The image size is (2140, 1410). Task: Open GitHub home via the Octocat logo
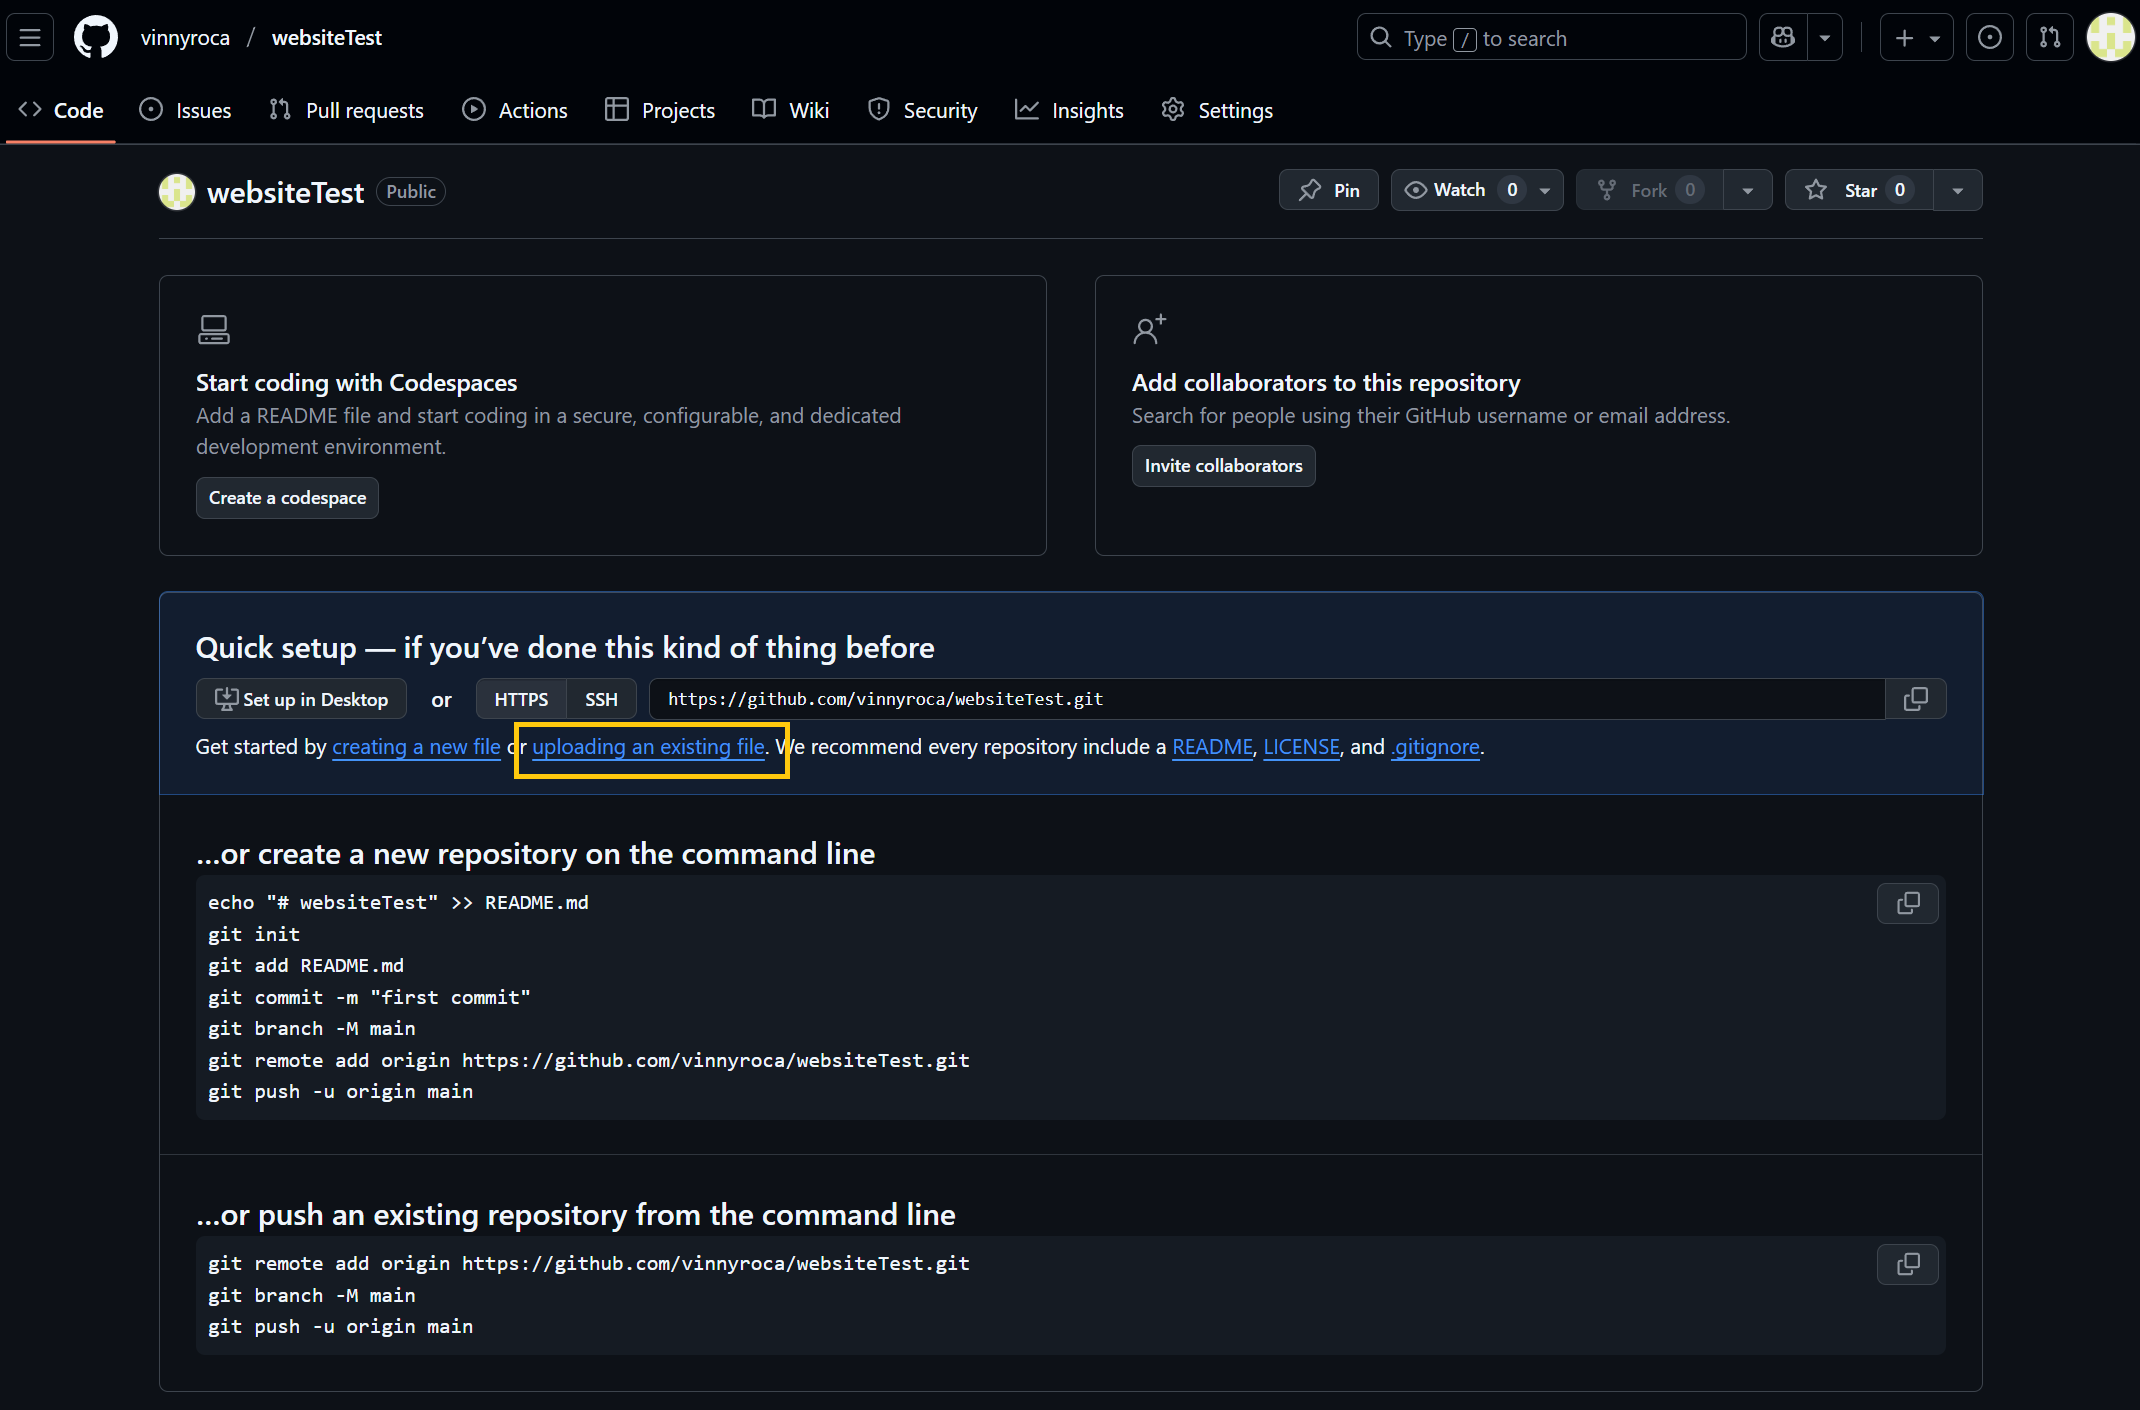click(95, 37)
